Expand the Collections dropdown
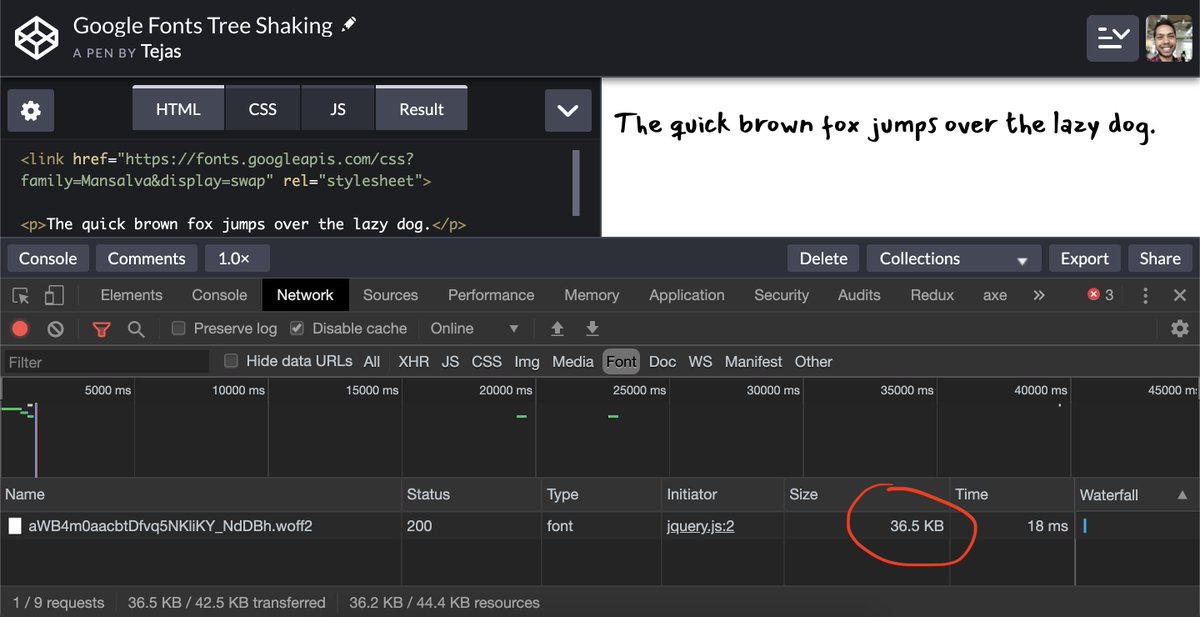Screen dimensions: 1200x617 [953, 258]
